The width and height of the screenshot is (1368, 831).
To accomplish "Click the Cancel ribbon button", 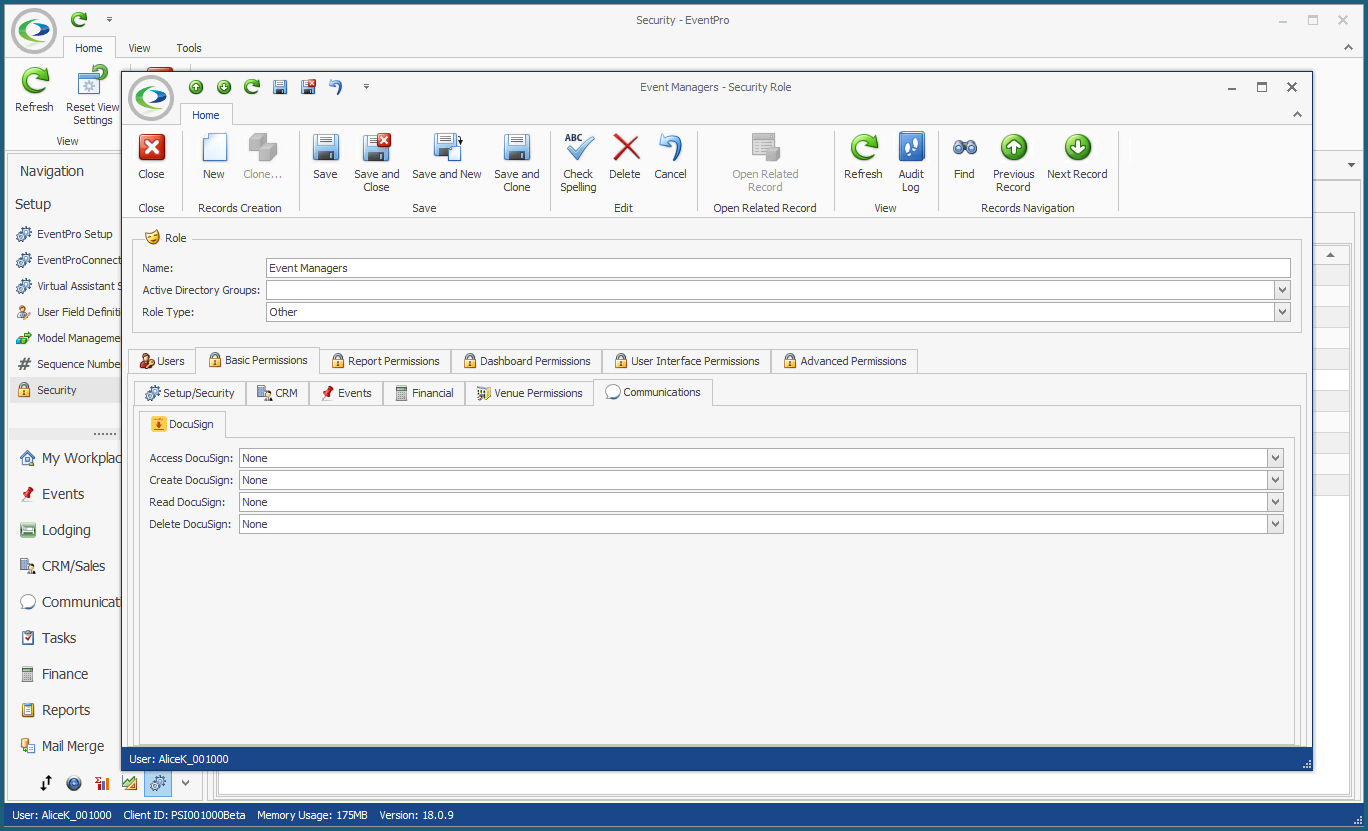I will click(670, 158).
